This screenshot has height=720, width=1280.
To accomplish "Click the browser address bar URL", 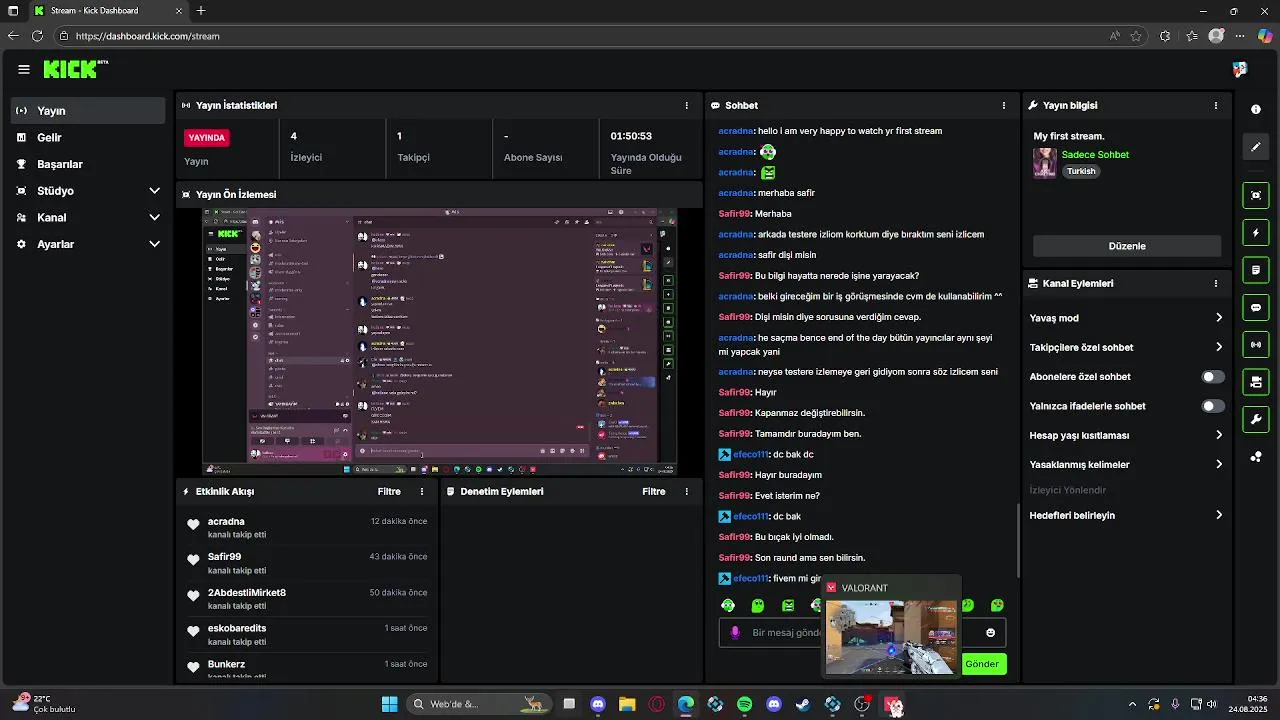I will [148, 36].
